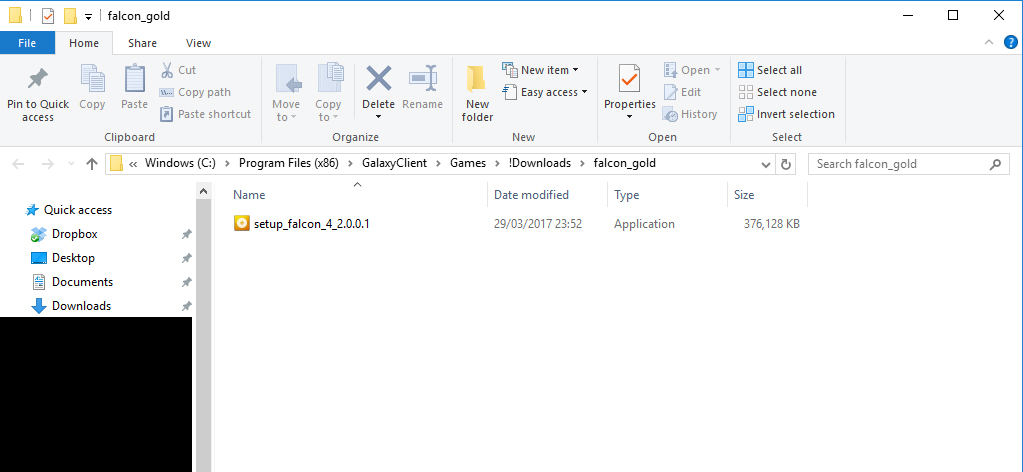Select setup_falcon_4_2.0.0.1 file

click(x=312, y=224)
